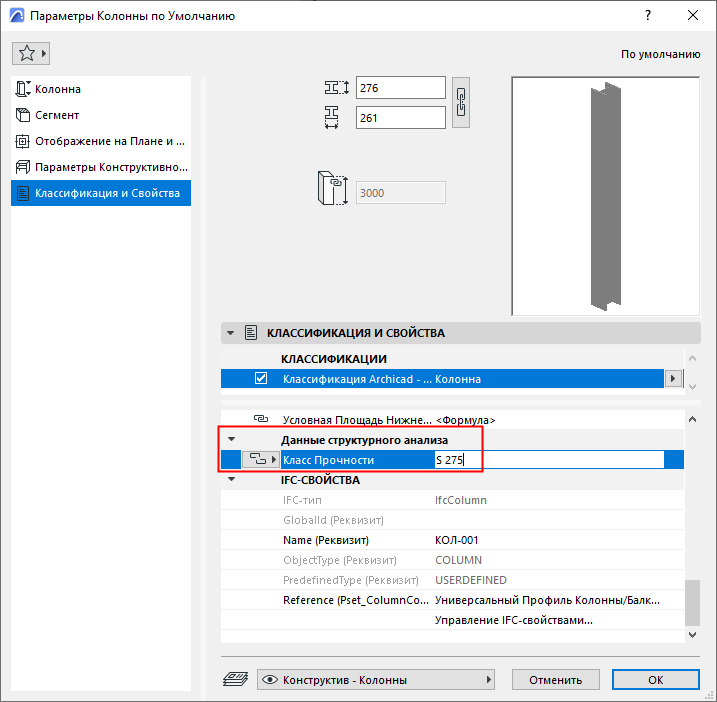This screenshot has height=702, width=717.
Task: Click the classifications list scroll-down arrow
Action: pyautogui.click(x=692, y=387)
